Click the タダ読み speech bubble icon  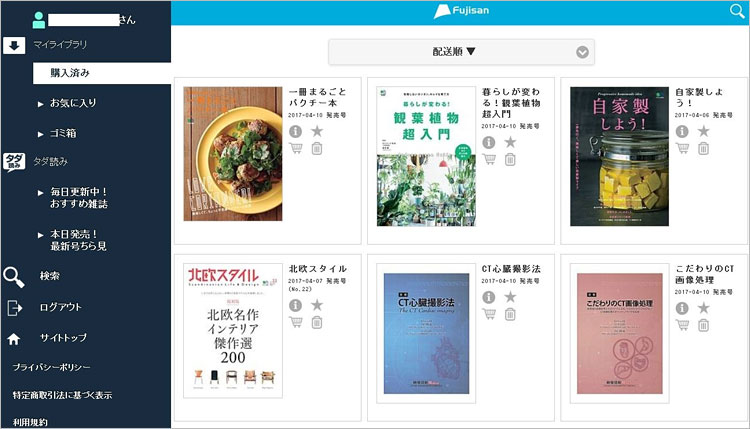click(x=14, y=162)
